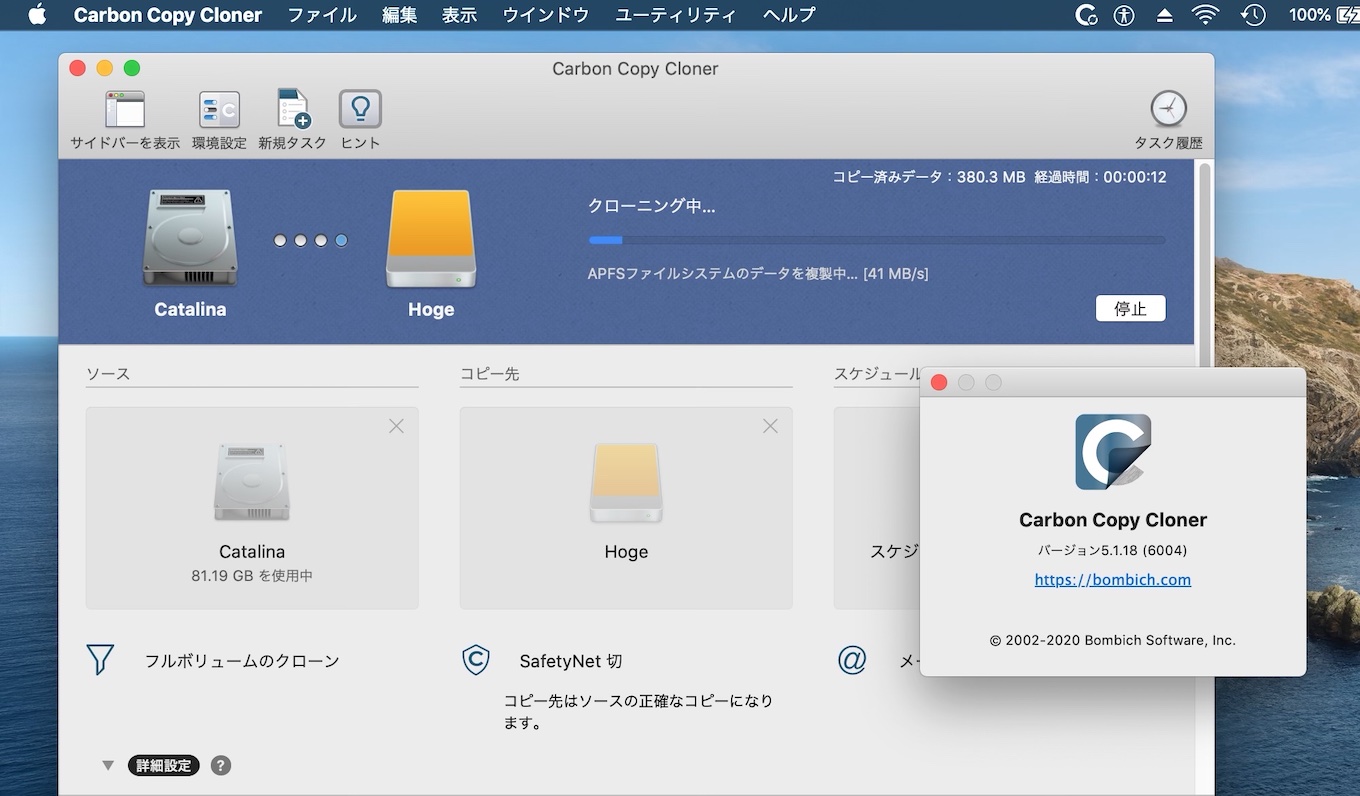The image size is (1360, 796).
Task: Click the ヒント lightbulb icon
Action: point(360,110)
